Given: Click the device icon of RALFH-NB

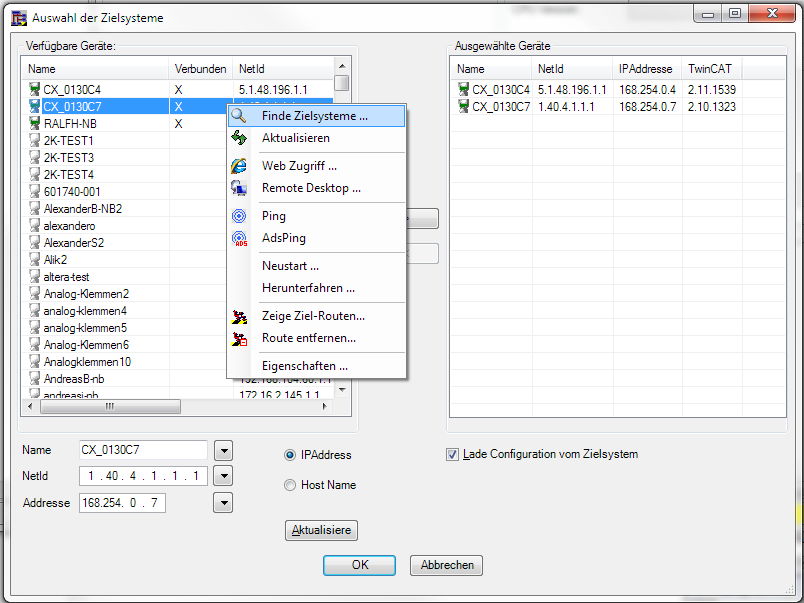Looking at the screenshot, I should (34, 123).
